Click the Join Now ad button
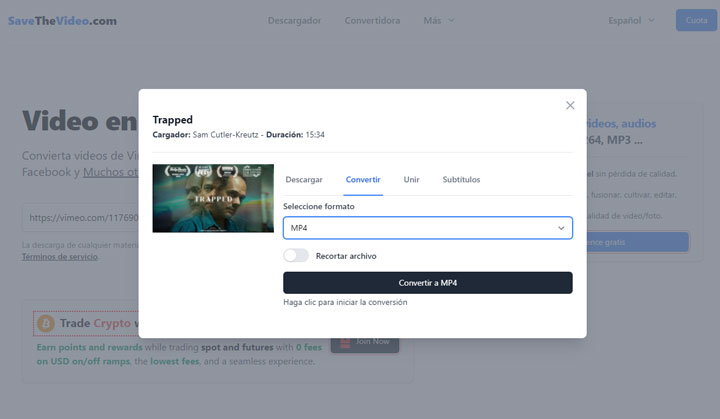 pyautogui.click(x=365, y=344)
